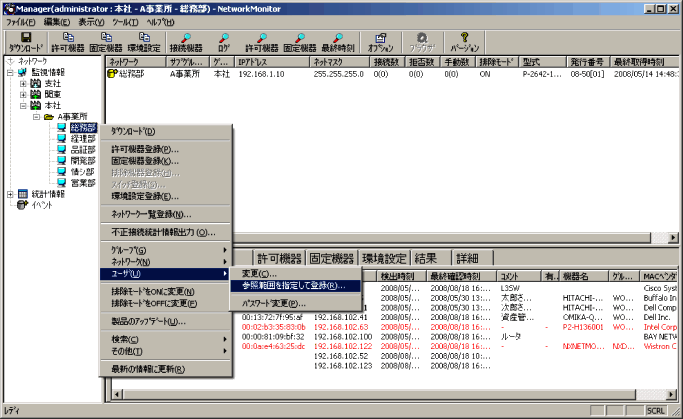Open the その他(T) submenu
The height and width of the screenshot is (419, 683).
pos(166,351)
